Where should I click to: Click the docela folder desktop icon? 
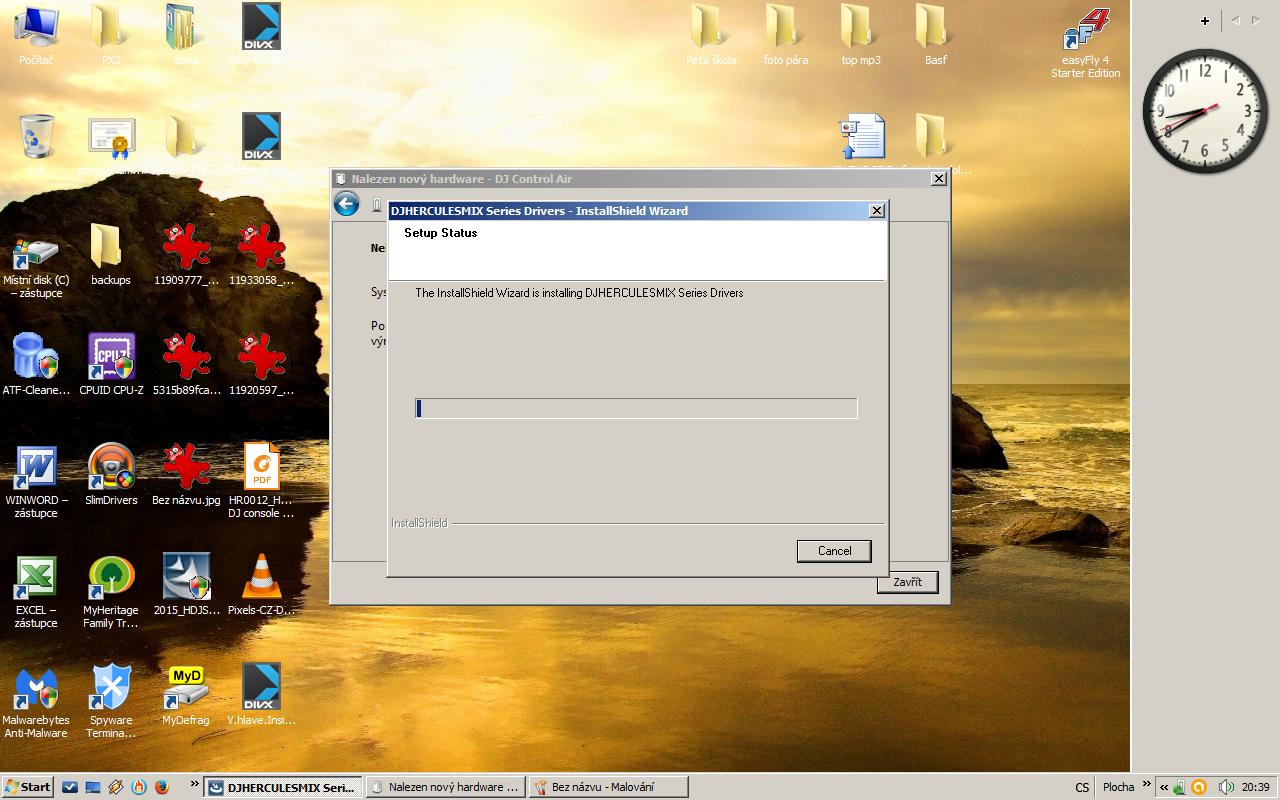click(x=186, y=35)
